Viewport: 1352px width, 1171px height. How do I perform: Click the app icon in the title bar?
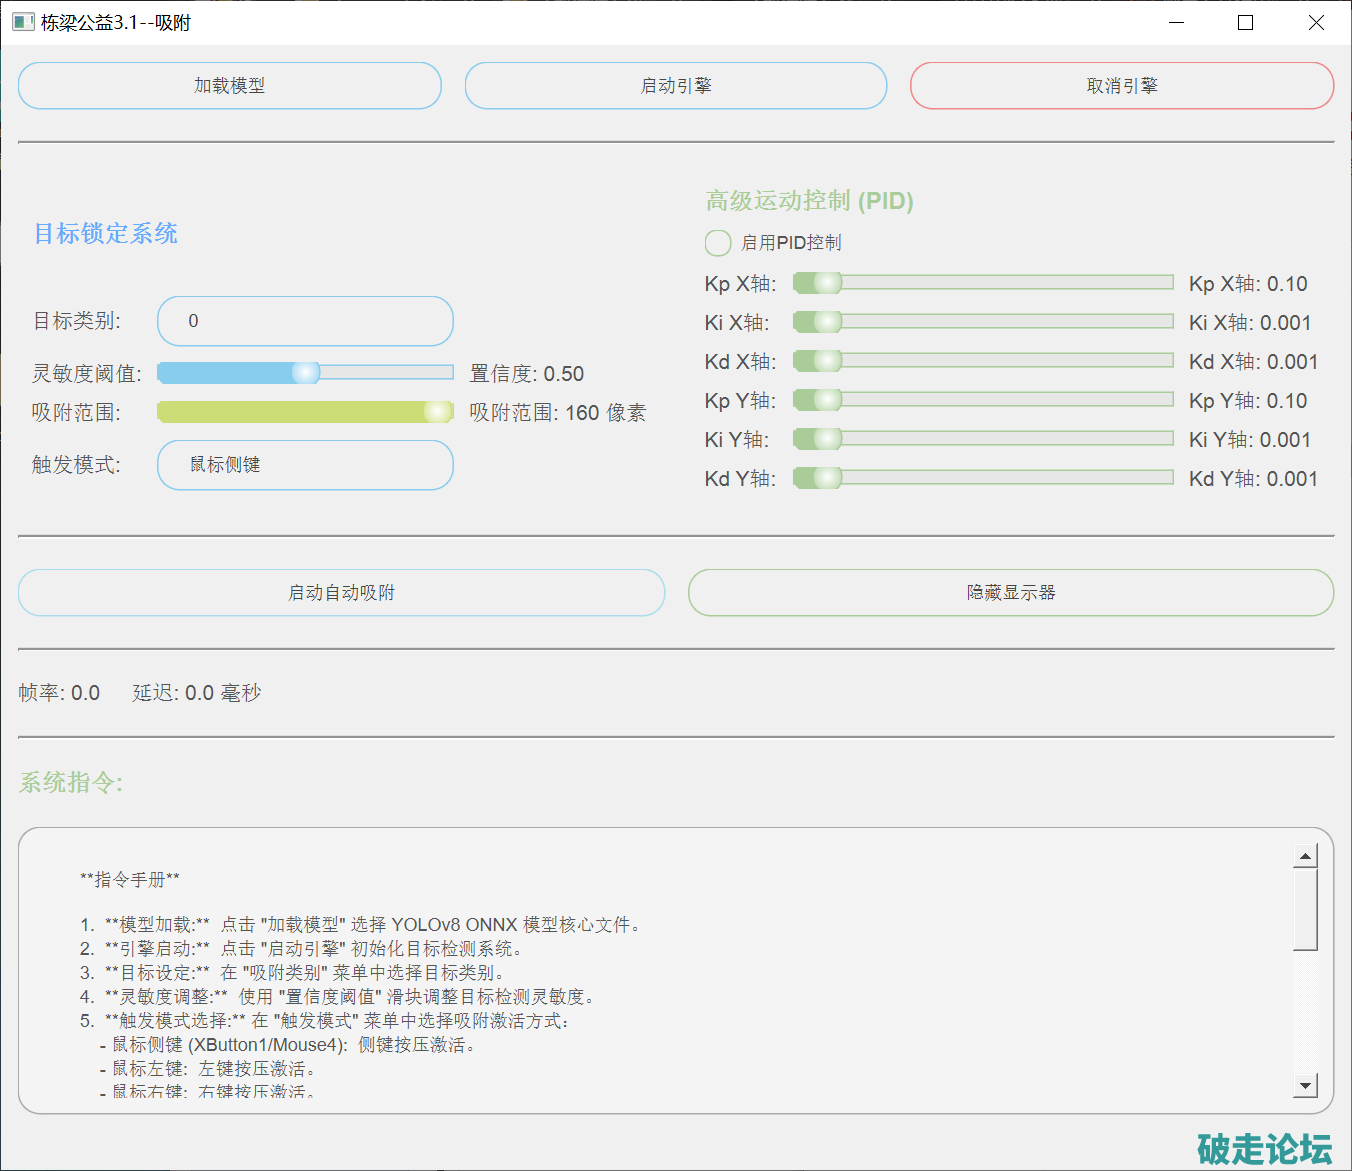coord(23,22)
